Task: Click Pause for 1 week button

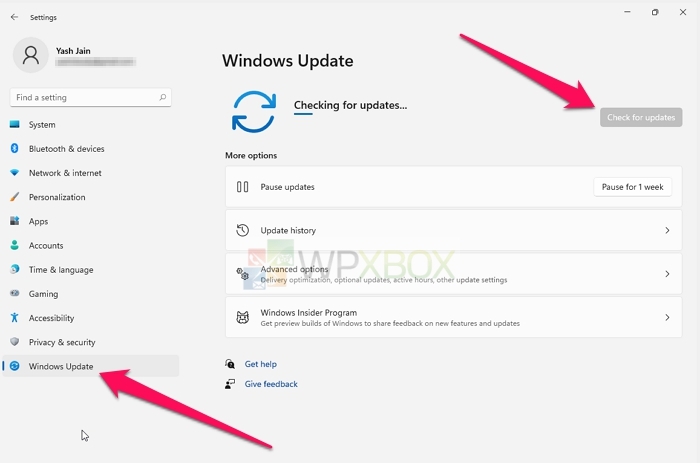Action: tap(632, 187)
